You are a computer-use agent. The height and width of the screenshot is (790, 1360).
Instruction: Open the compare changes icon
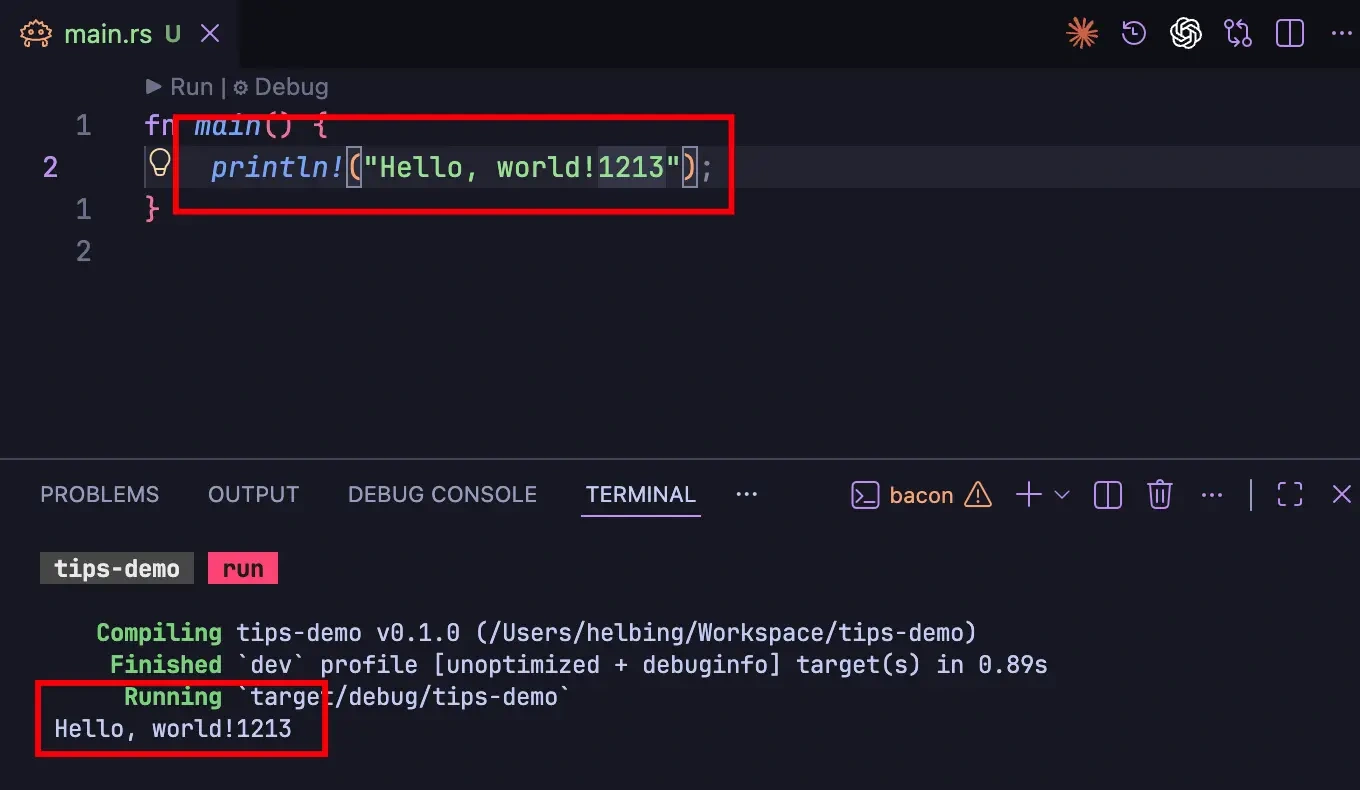1238,34
